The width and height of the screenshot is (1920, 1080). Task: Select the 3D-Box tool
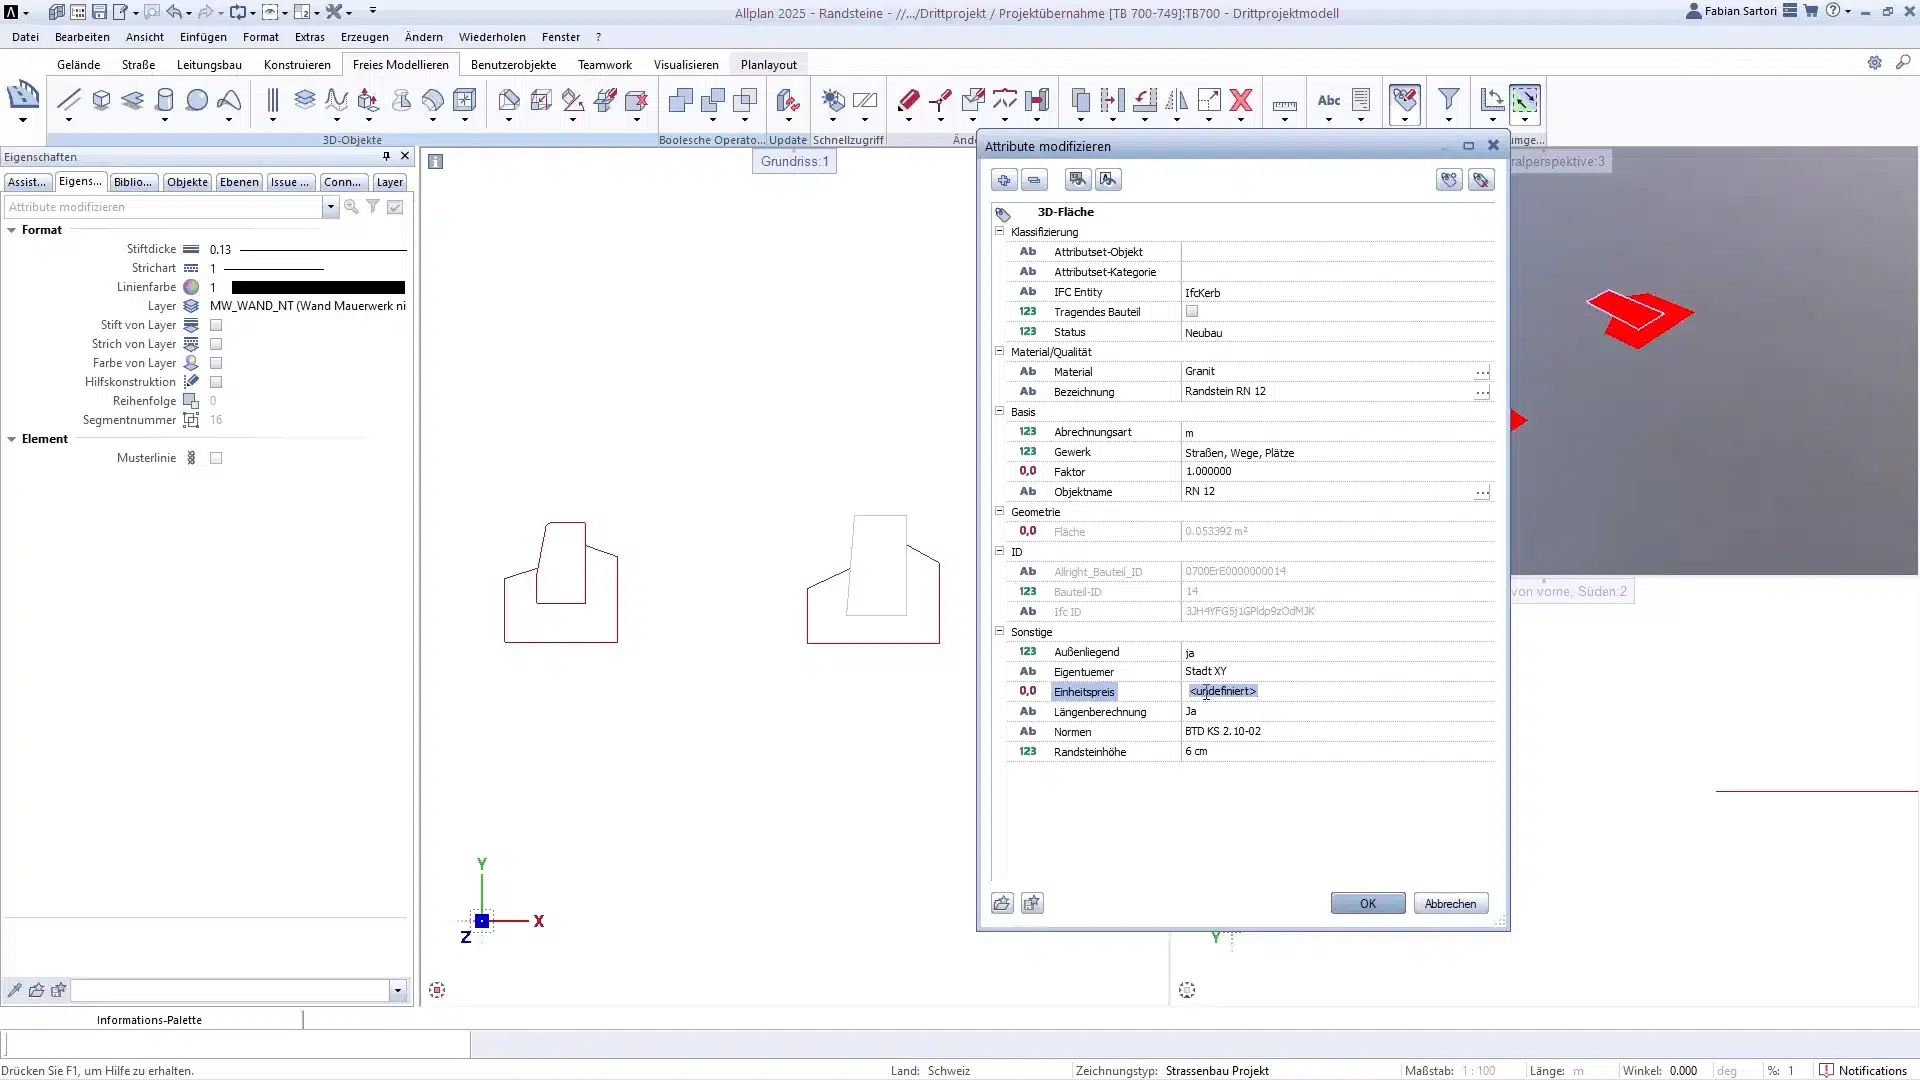click(101, 100)
